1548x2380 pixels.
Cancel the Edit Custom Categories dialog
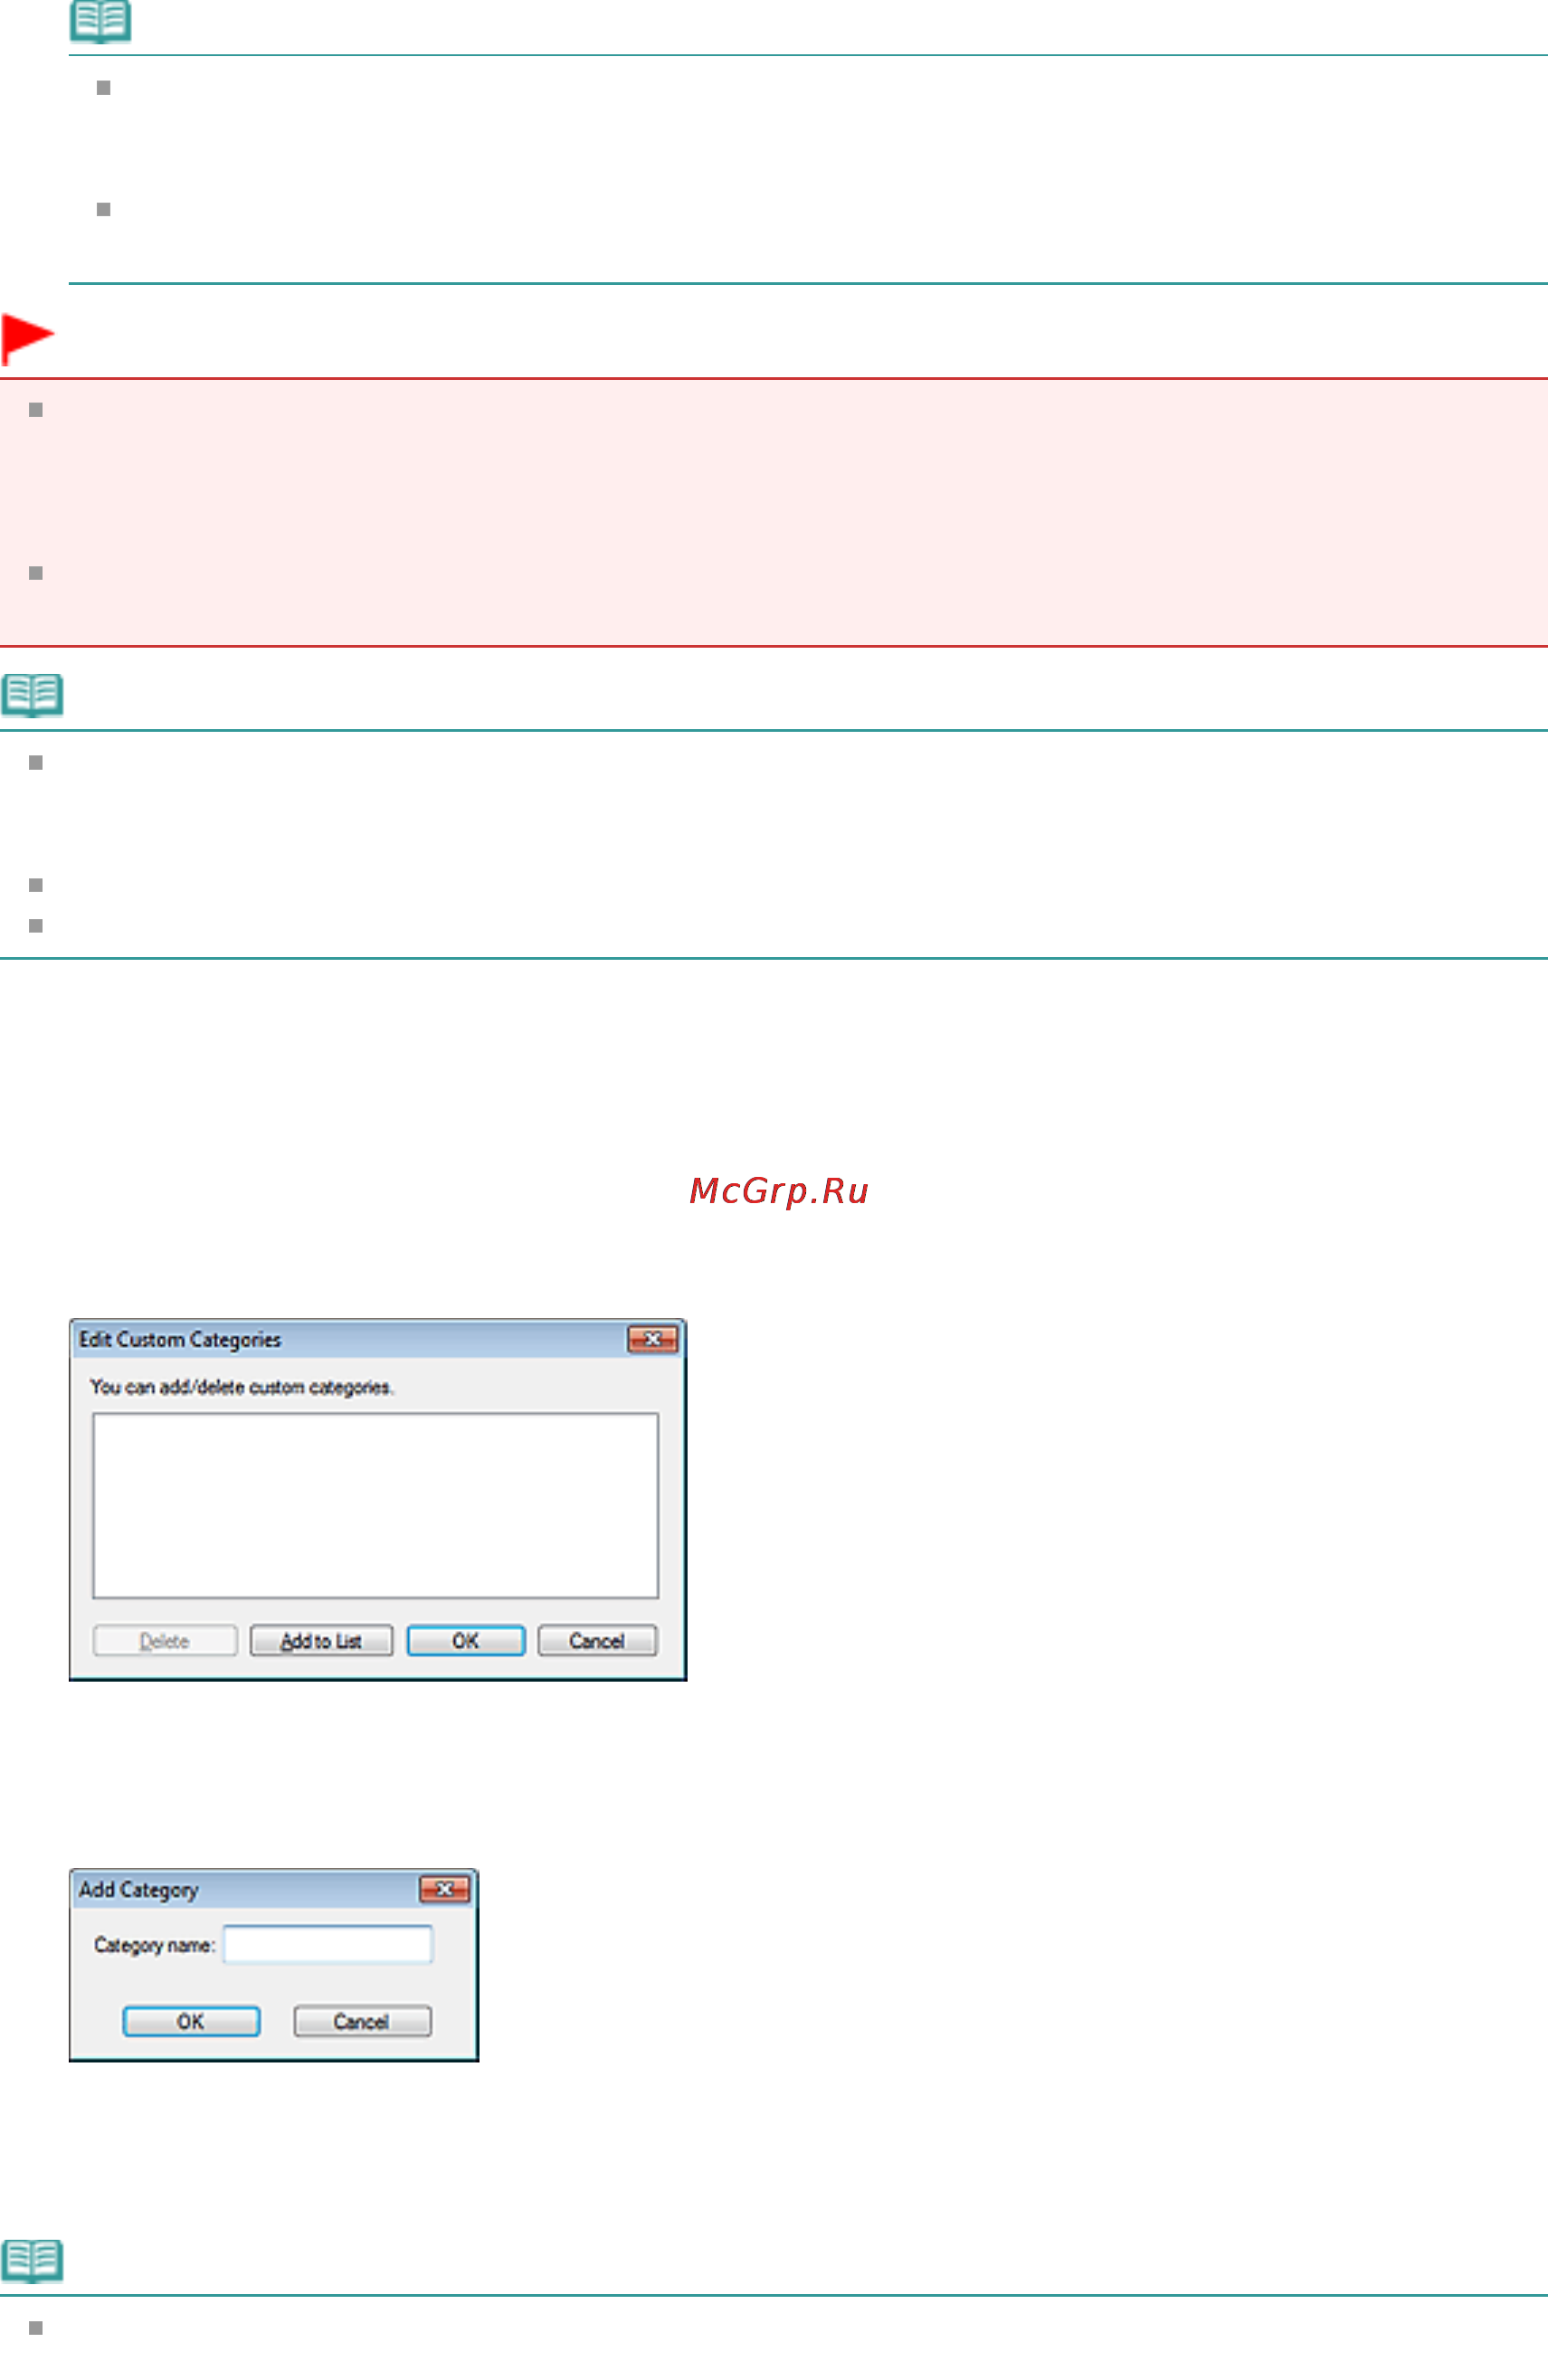click(x=597, y=1641)
